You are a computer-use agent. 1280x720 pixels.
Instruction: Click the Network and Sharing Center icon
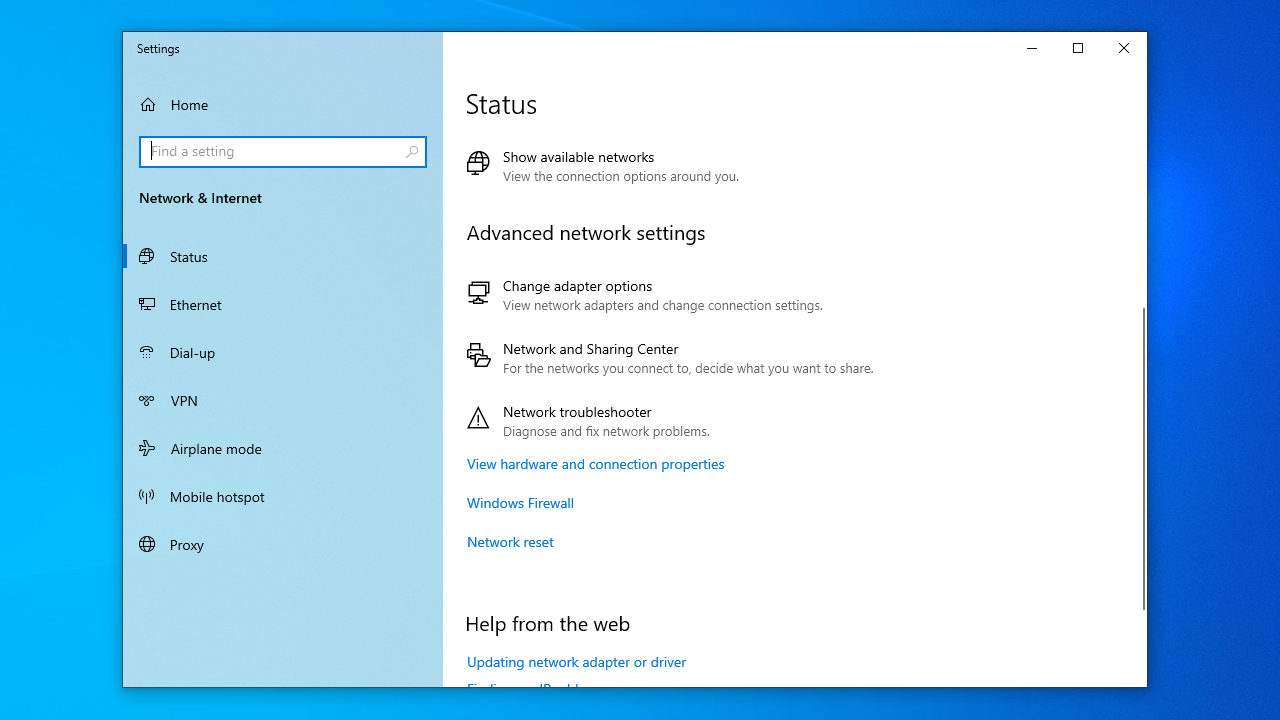pos(478,355)
